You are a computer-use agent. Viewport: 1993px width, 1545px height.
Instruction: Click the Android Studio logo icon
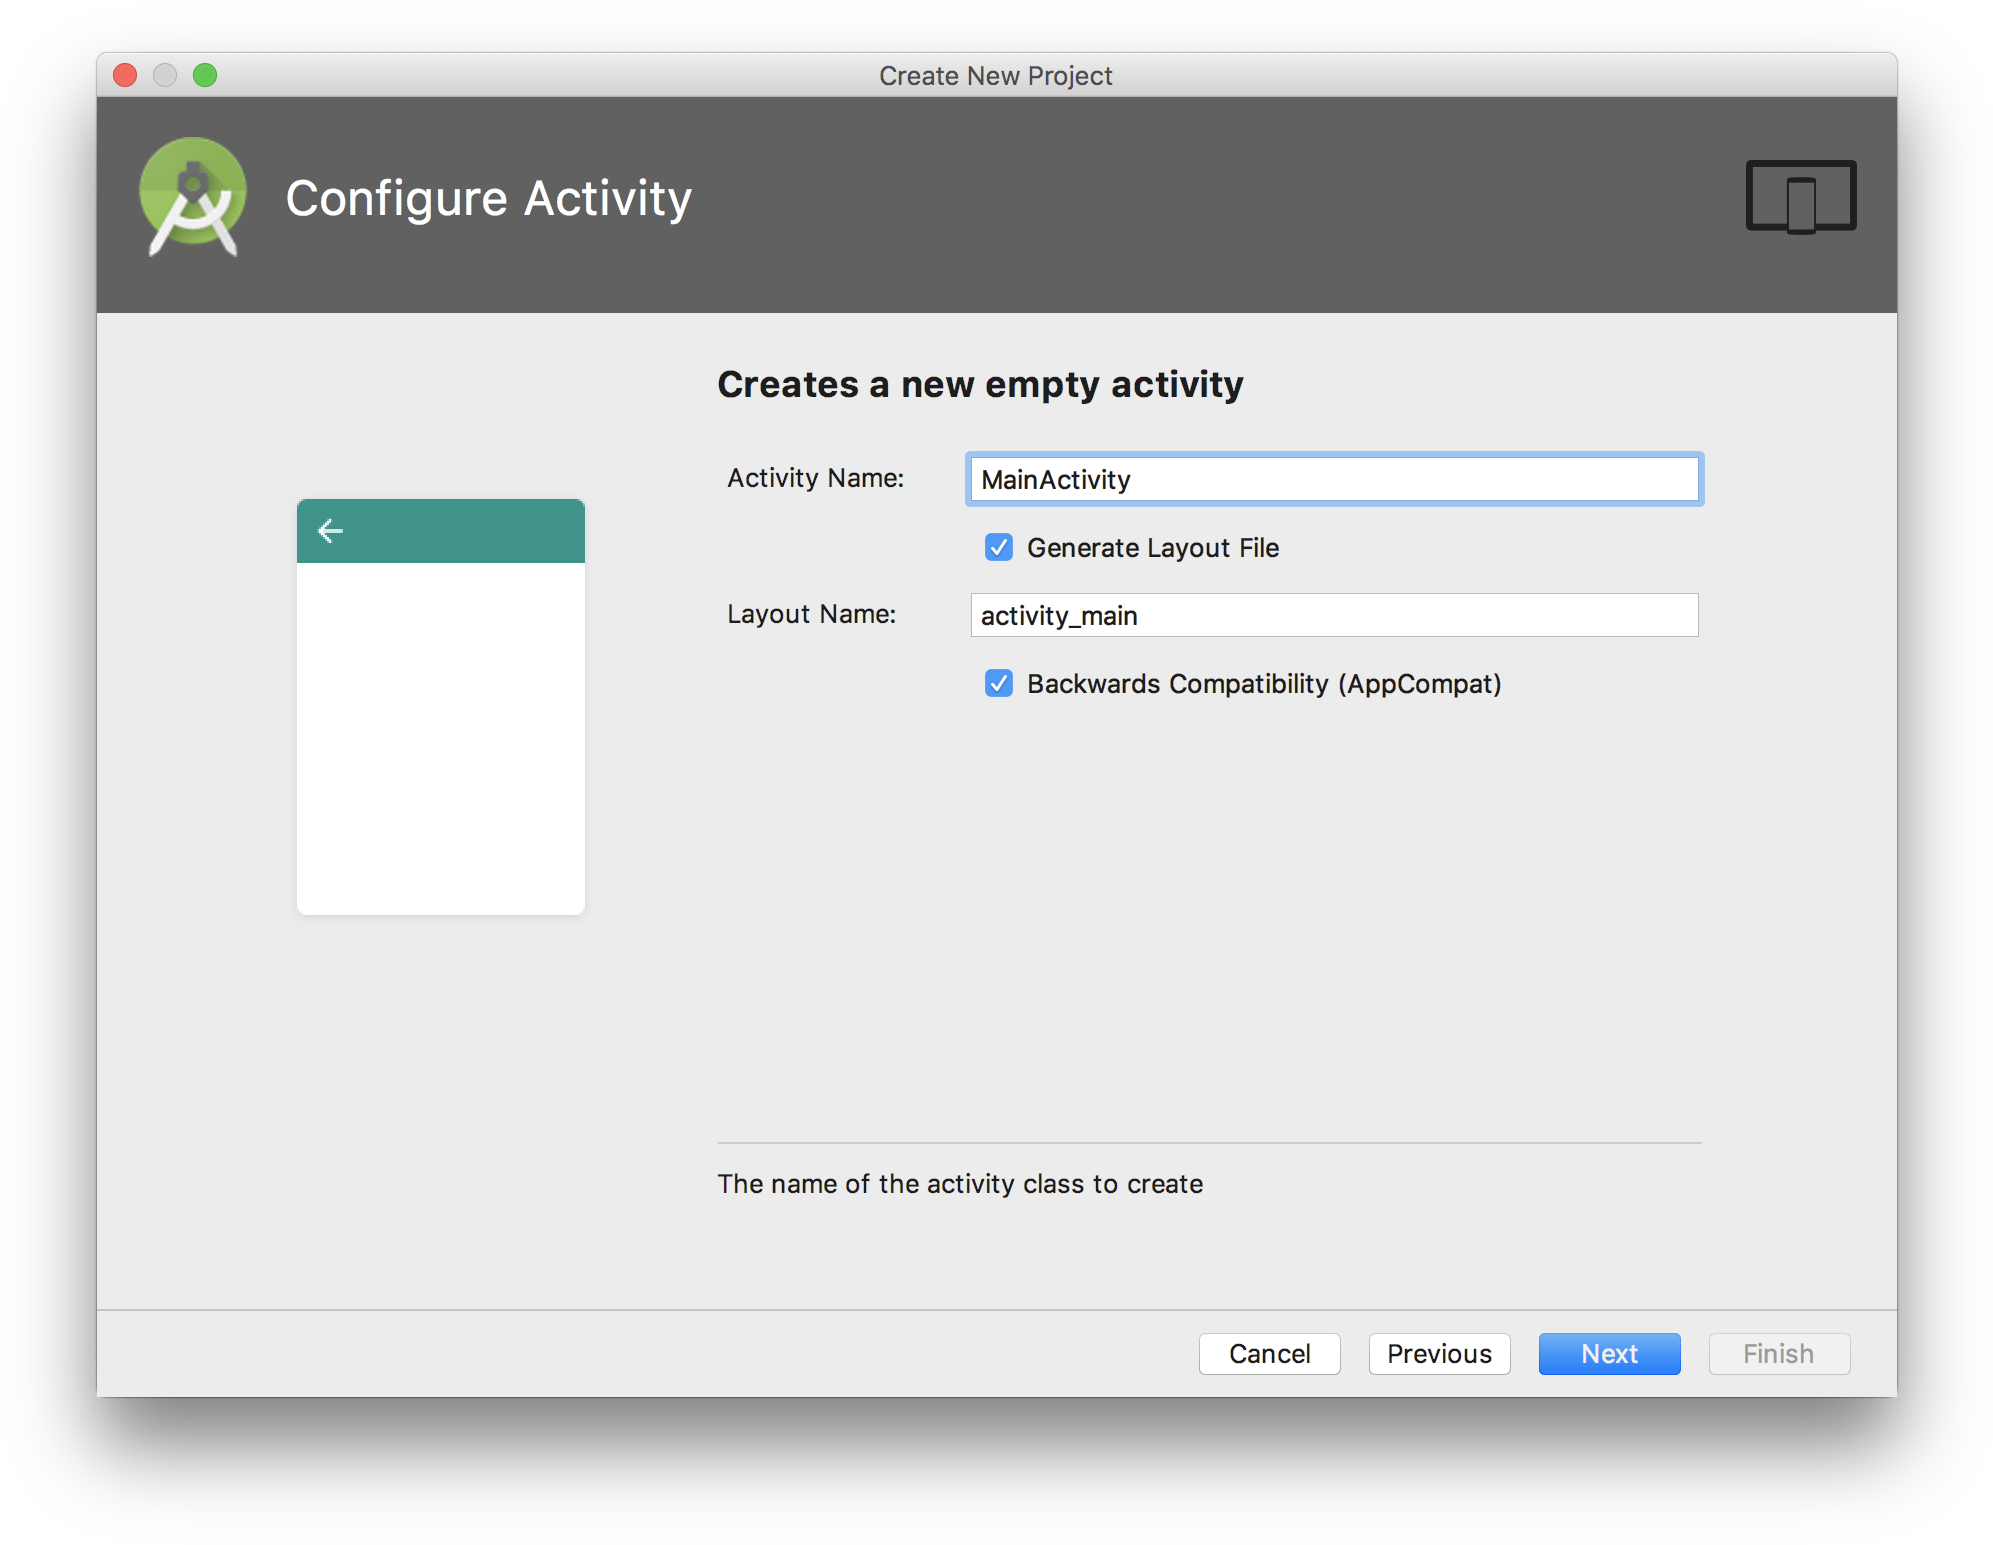(193, 197)
